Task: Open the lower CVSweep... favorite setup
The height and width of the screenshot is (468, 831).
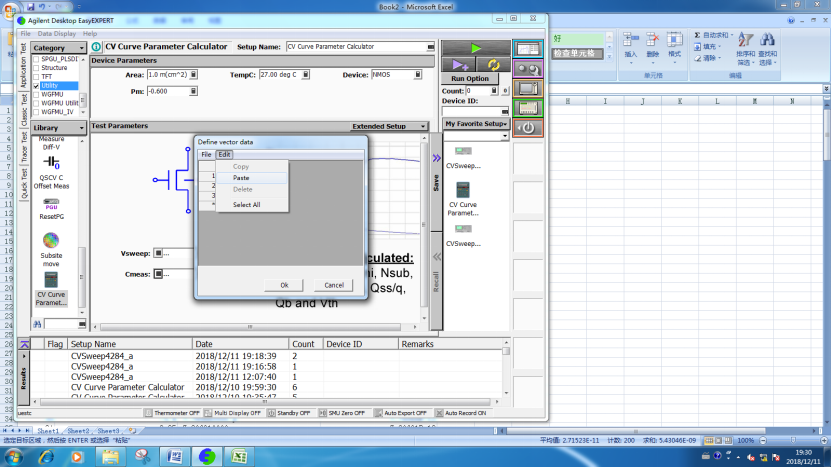Action: click(463, 235)
